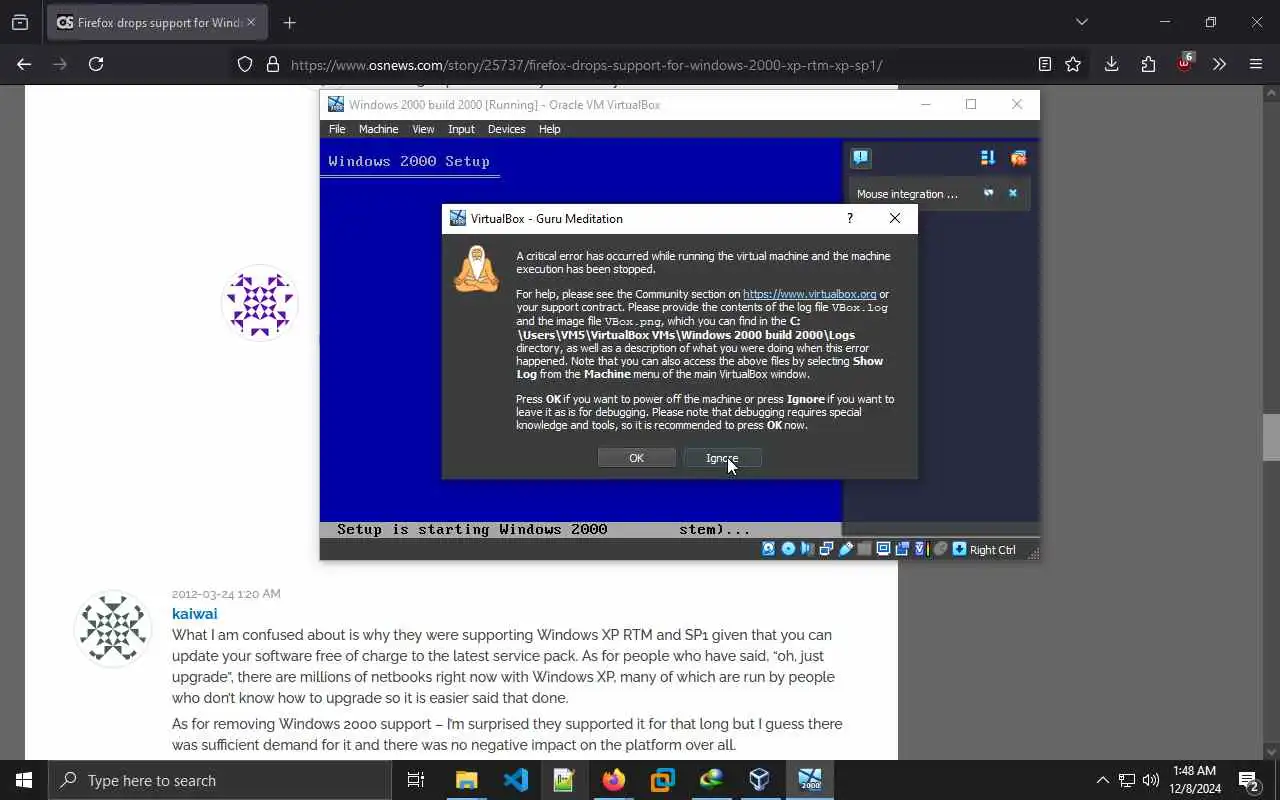Click the Firefox back arrow
1280x800 pixels.
(24, 64)
